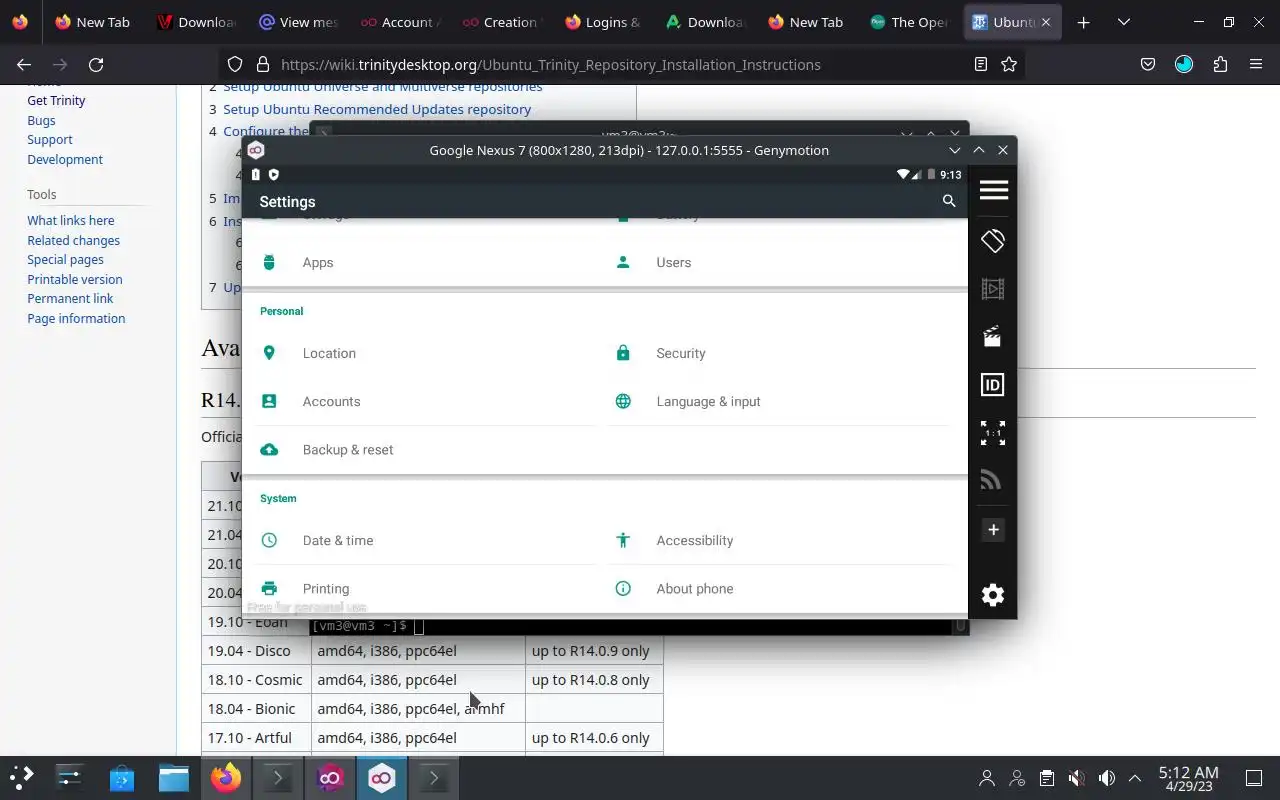Click the Pocket save icon in Firefox

coord(1148,64)
